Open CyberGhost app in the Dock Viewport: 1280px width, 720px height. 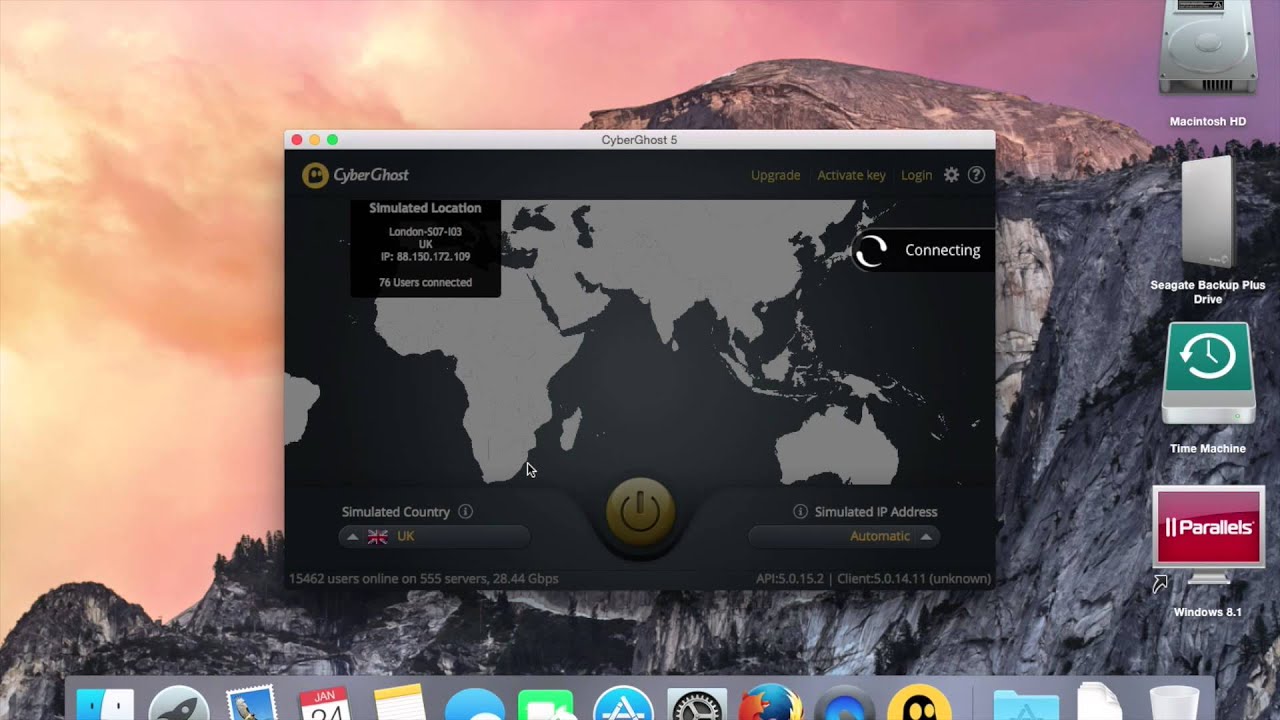[x=919, y=702]
